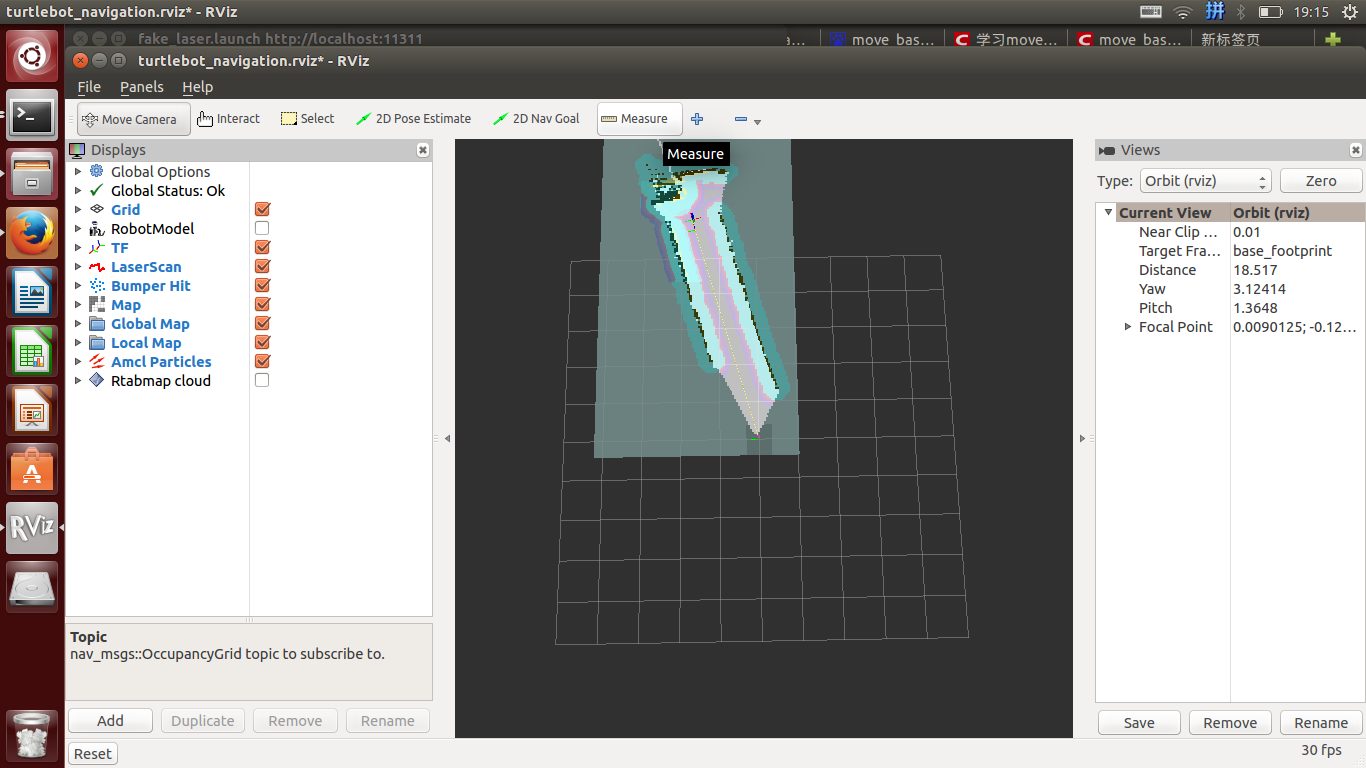Disable the LaserScan display checkbox

(262, 267)
